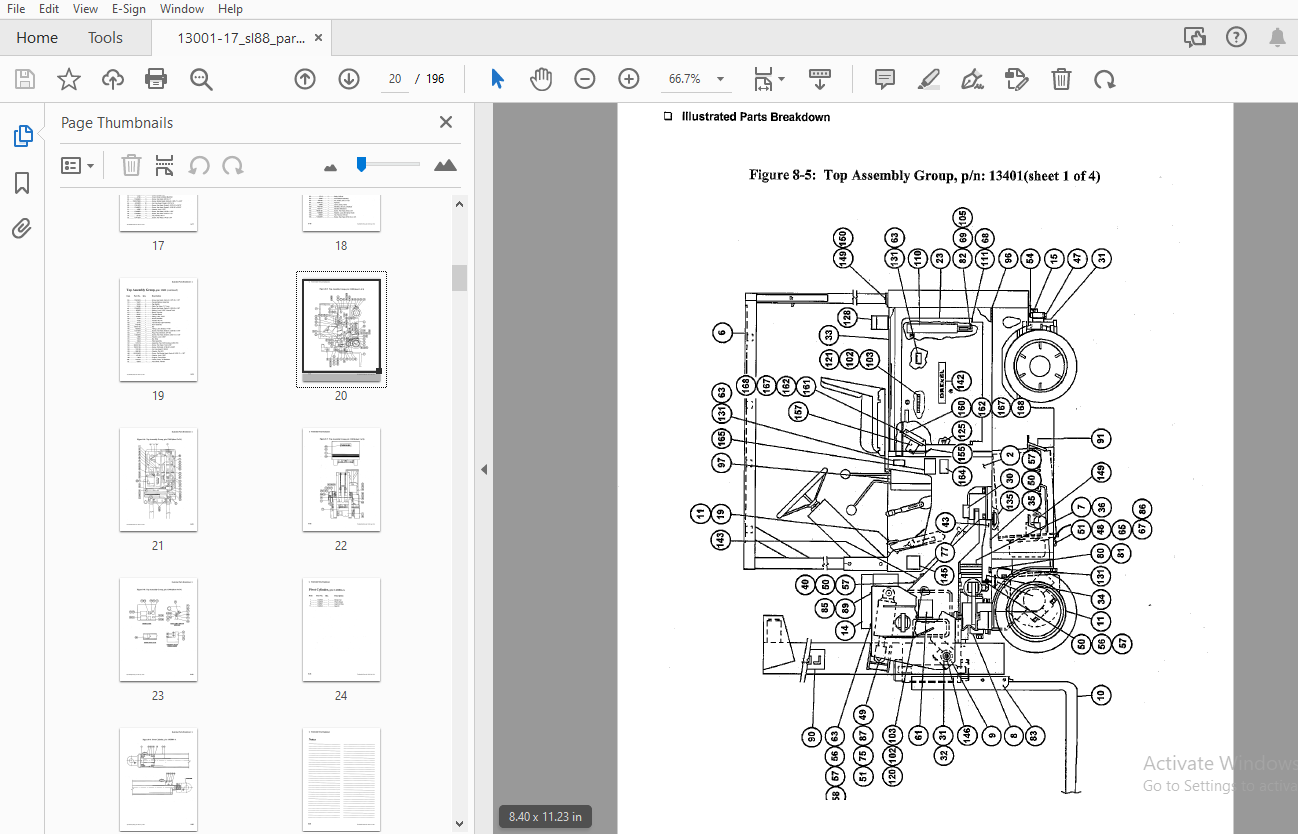The image size is (1298, 834).
Task: Open the Sign document pen tool
Action: pos(972,79)
